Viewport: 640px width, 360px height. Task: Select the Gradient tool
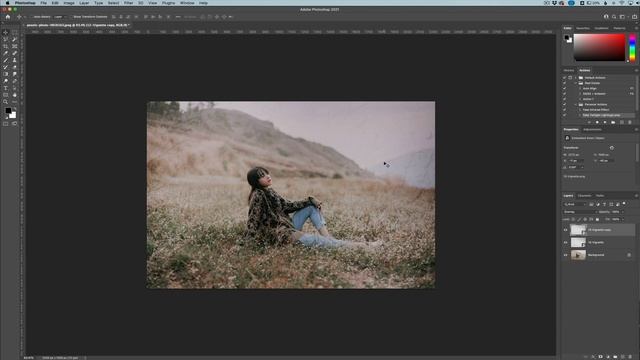(6, 74)
